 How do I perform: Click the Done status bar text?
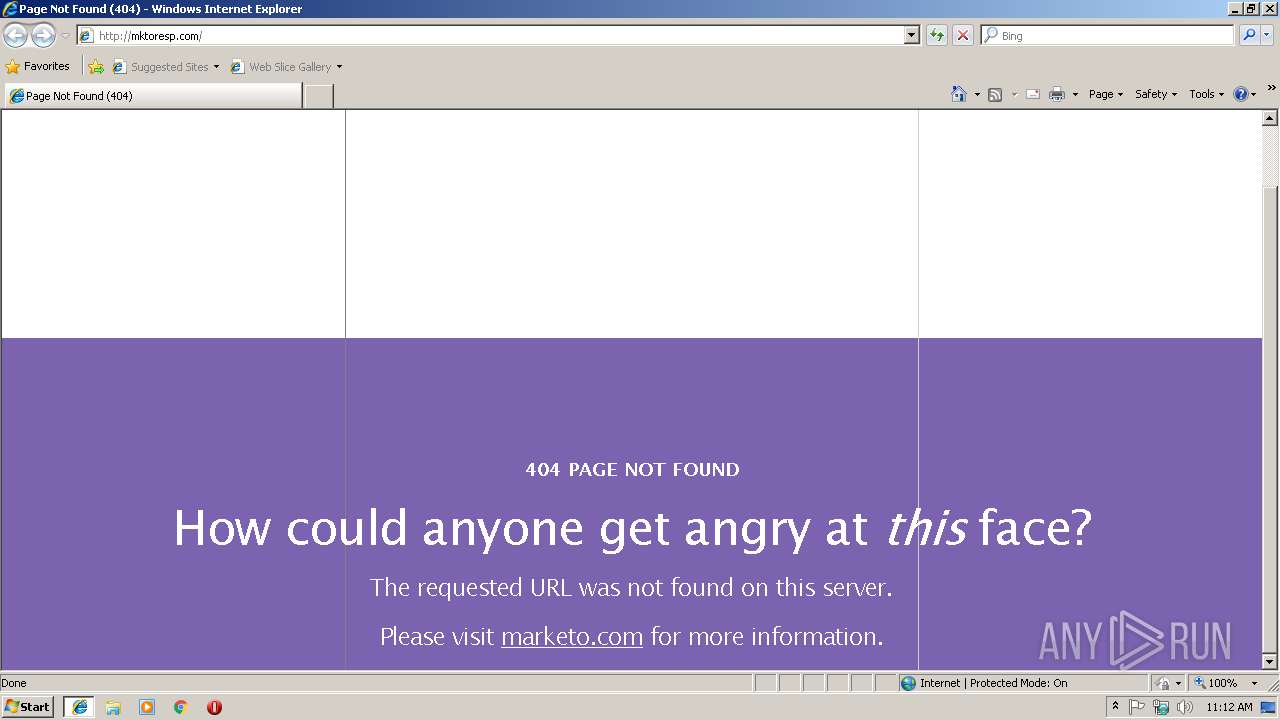tap(14, 683)
